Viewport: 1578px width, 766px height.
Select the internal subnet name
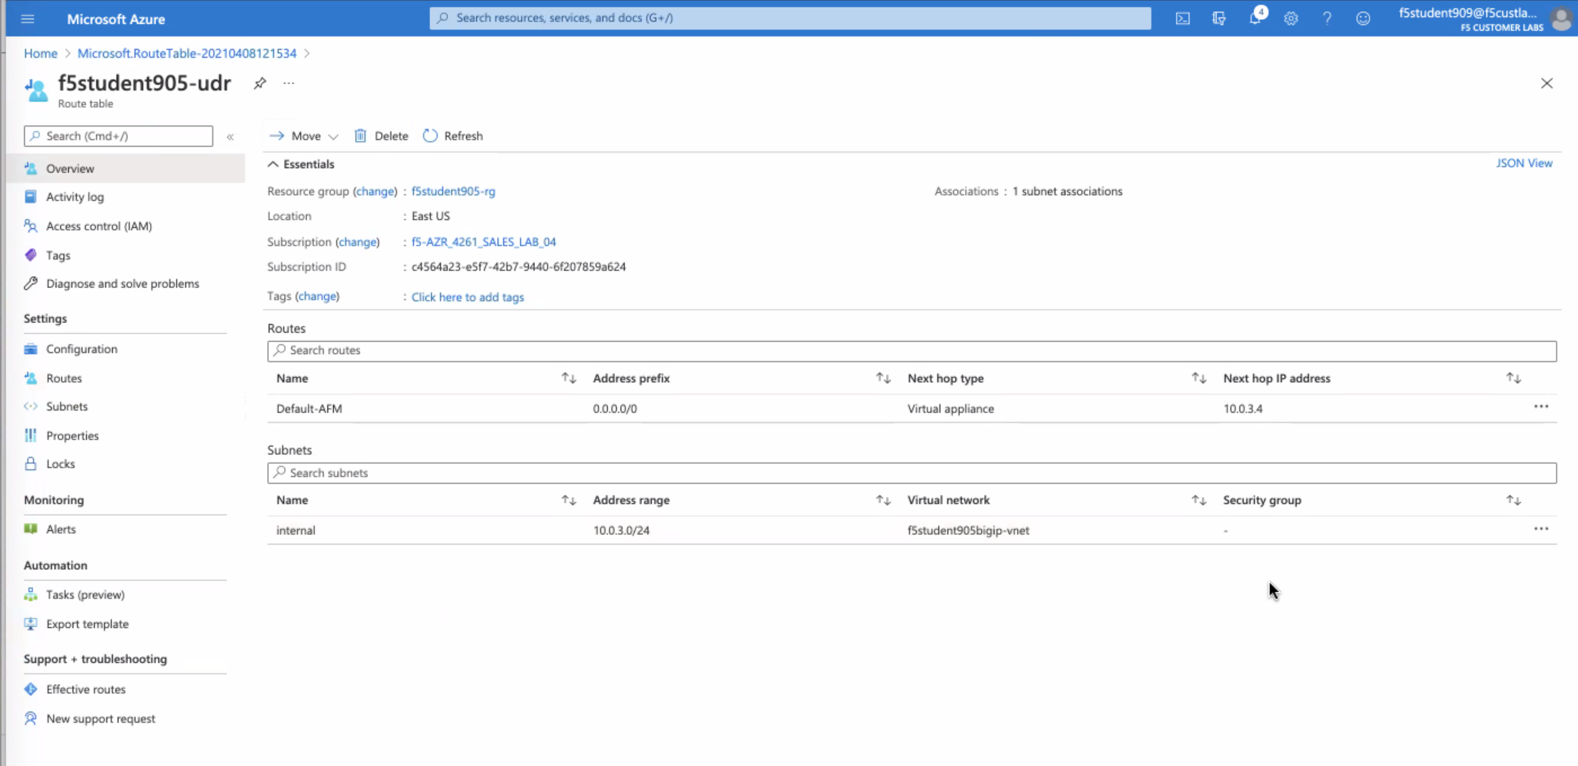click(296, 530)
